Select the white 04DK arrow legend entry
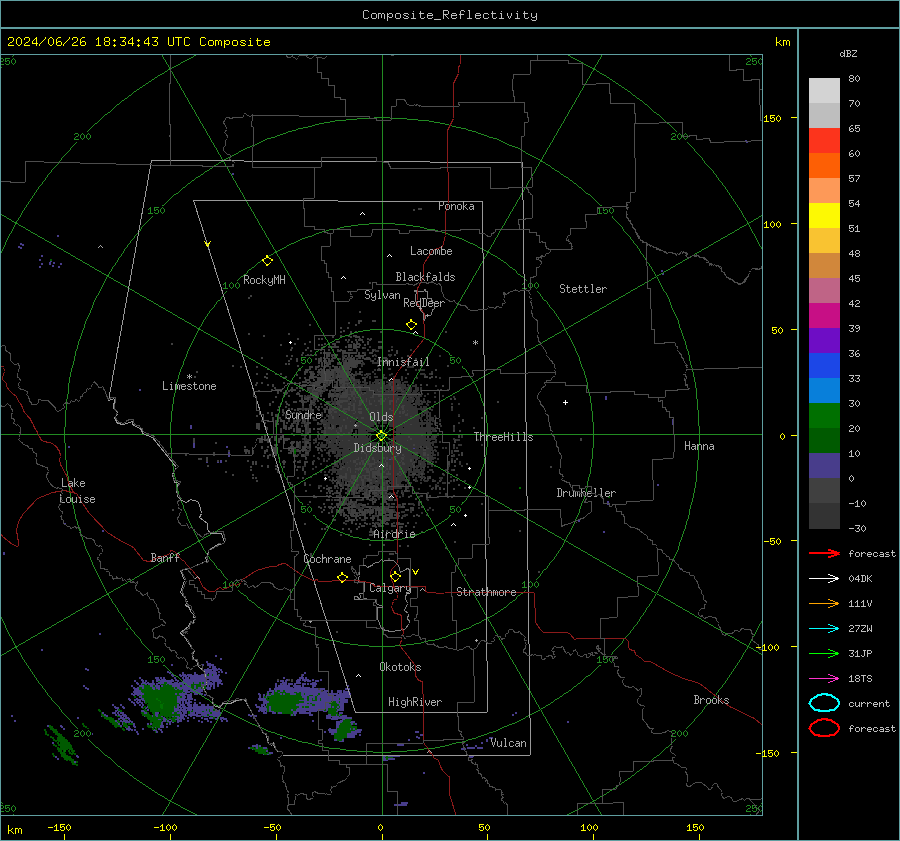This screenshot has width=900, height=841. (824, 578)
